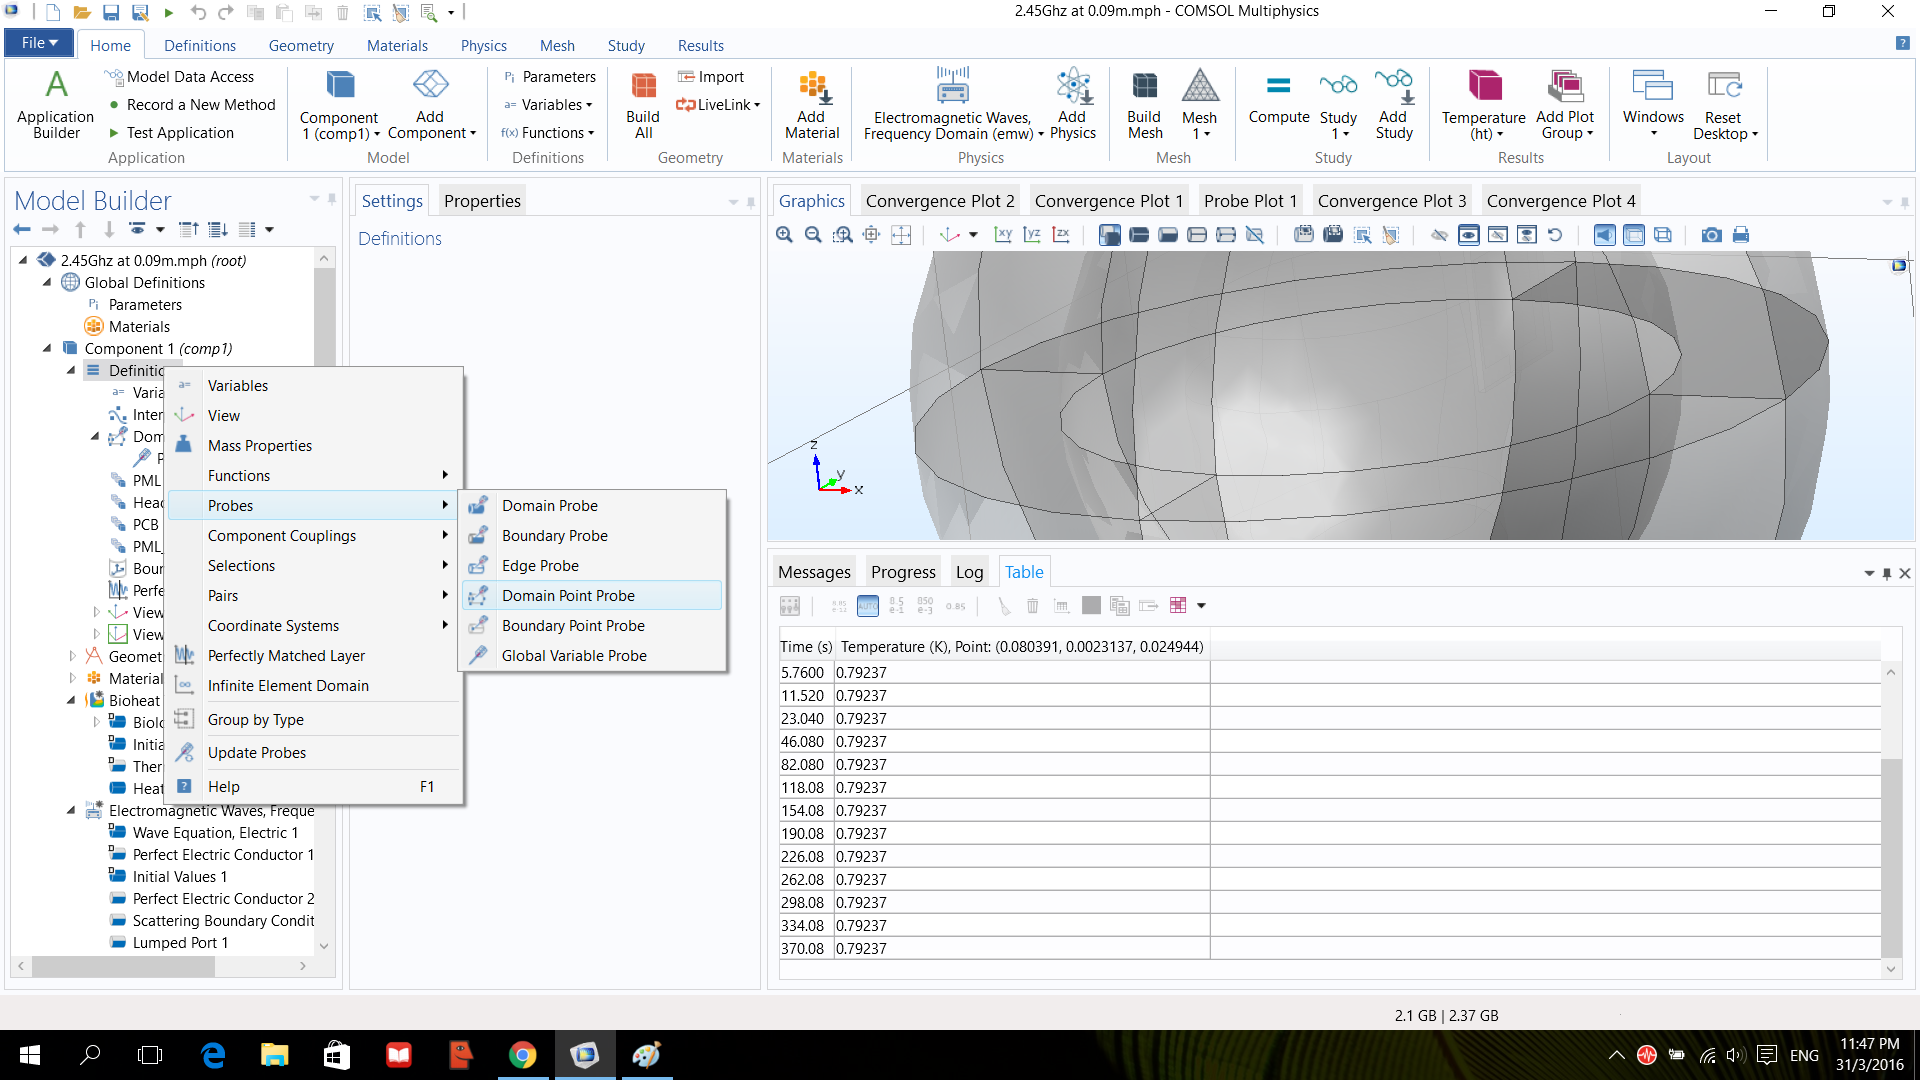Switch to the YZ view
This screenshot has width=1920, height=1080.
pos(1032,235)
